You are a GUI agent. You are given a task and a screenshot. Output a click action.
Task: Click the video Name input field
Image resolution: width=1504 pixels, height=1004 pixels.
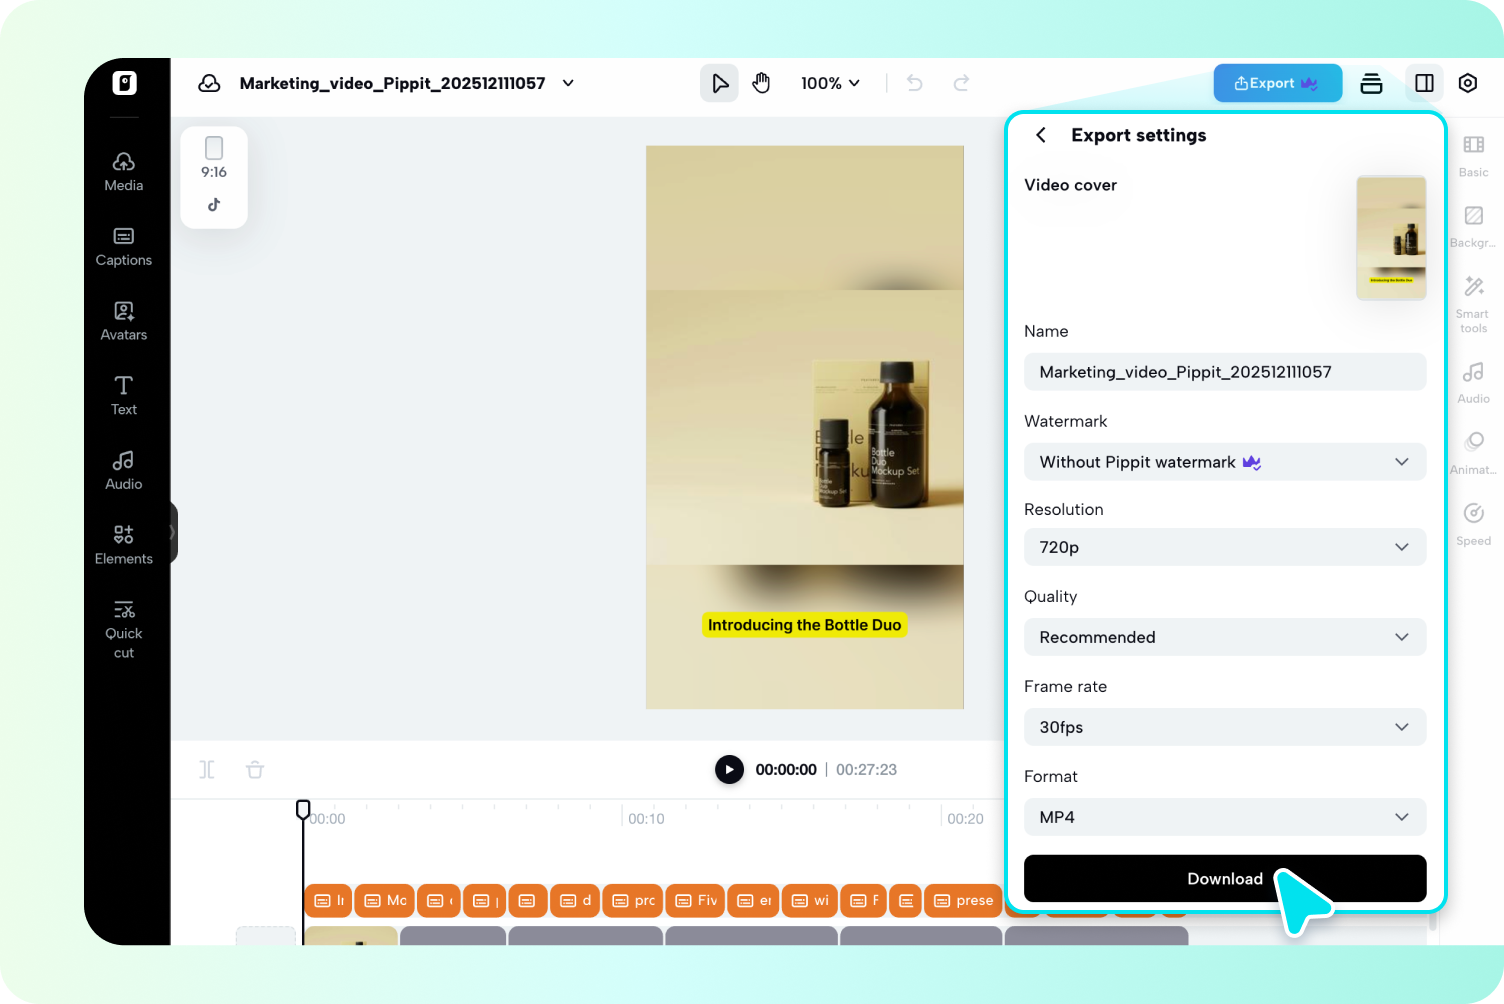coord(1225,371)
